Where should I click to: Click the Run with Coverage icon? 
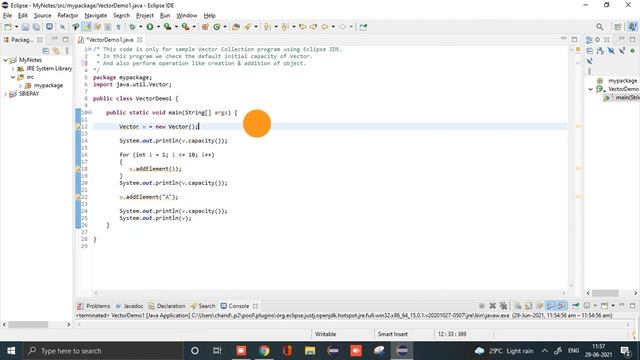167,27
